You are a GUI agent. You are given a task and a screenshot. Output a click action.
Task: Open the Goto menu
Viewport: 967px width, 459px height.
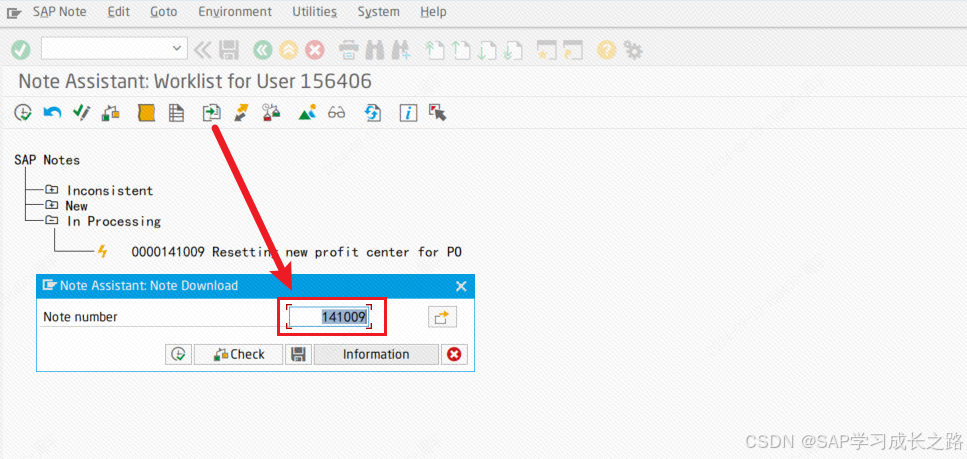tap(163, 12)
